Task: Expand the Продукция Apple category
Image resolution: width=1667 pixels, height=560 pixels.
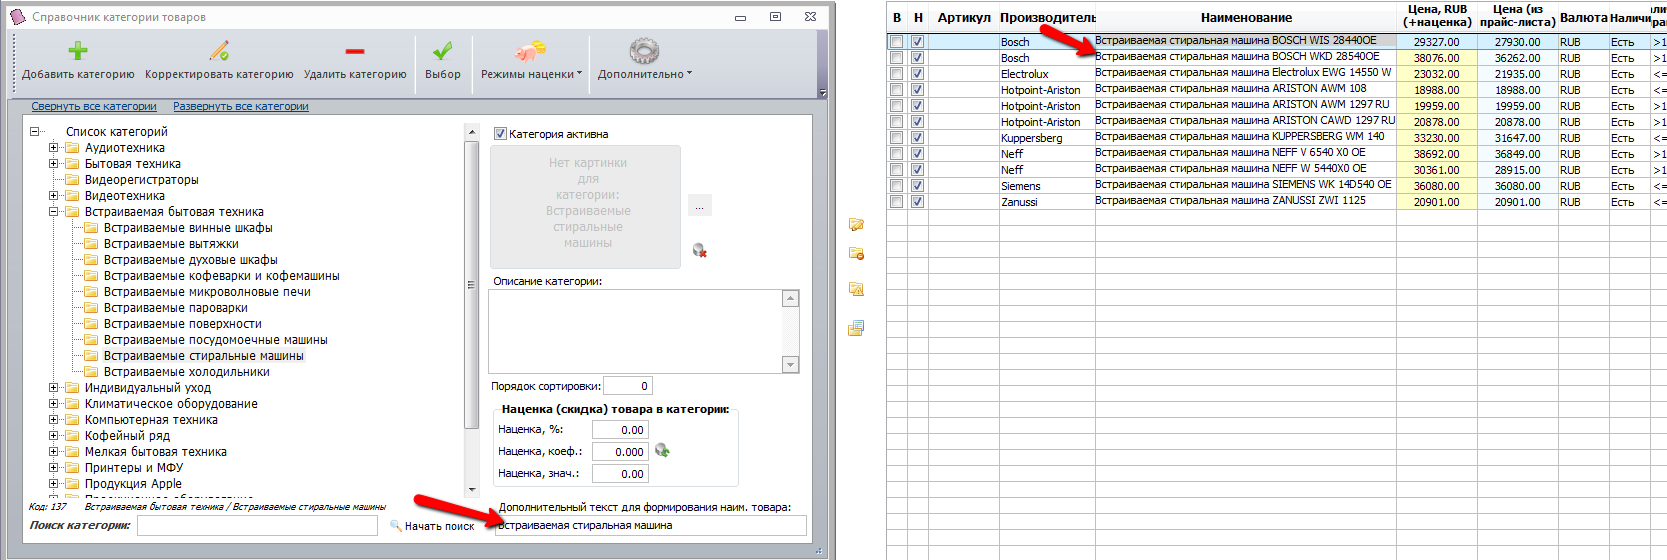Action: (53, 483)
